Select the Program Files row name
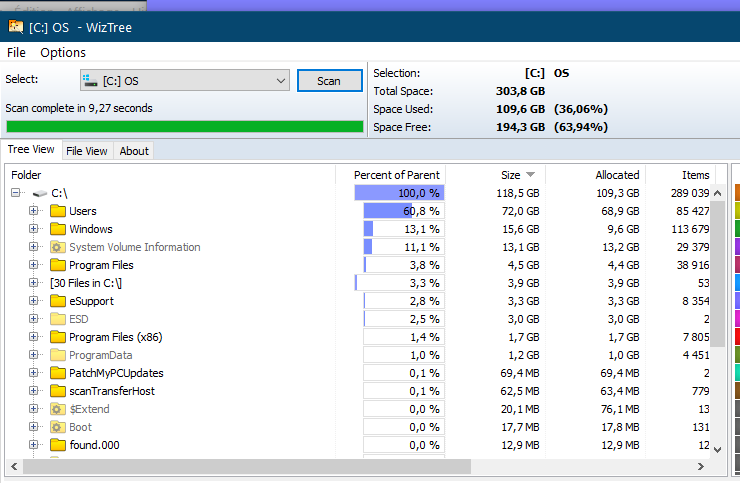The width and height of the screenshot is (740, 483). point(101,265)
